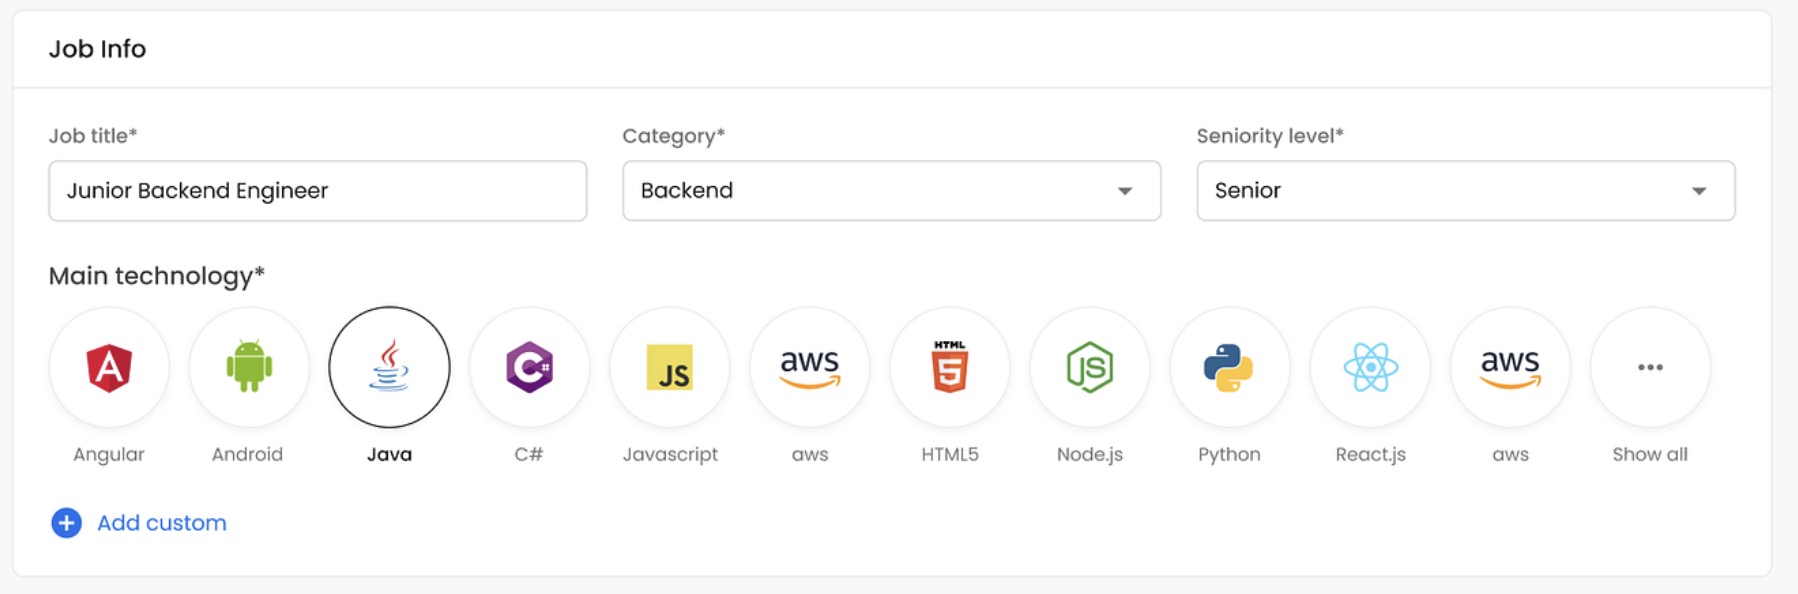Image resolution: width=1798 pixels, height=594 pixels.
Task: Select the HTML5 shield icon
Action: [x=950, y=367]
